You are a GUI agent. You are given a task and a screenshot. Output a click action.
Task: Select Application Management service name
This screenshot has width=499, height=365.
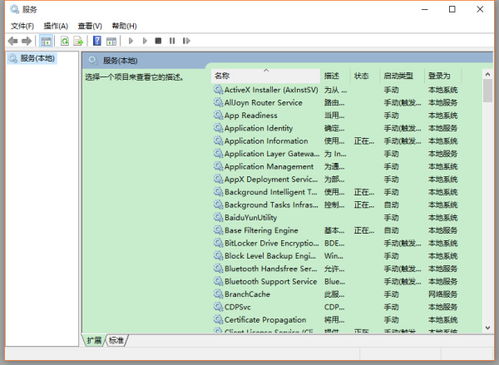coord(269,166)
